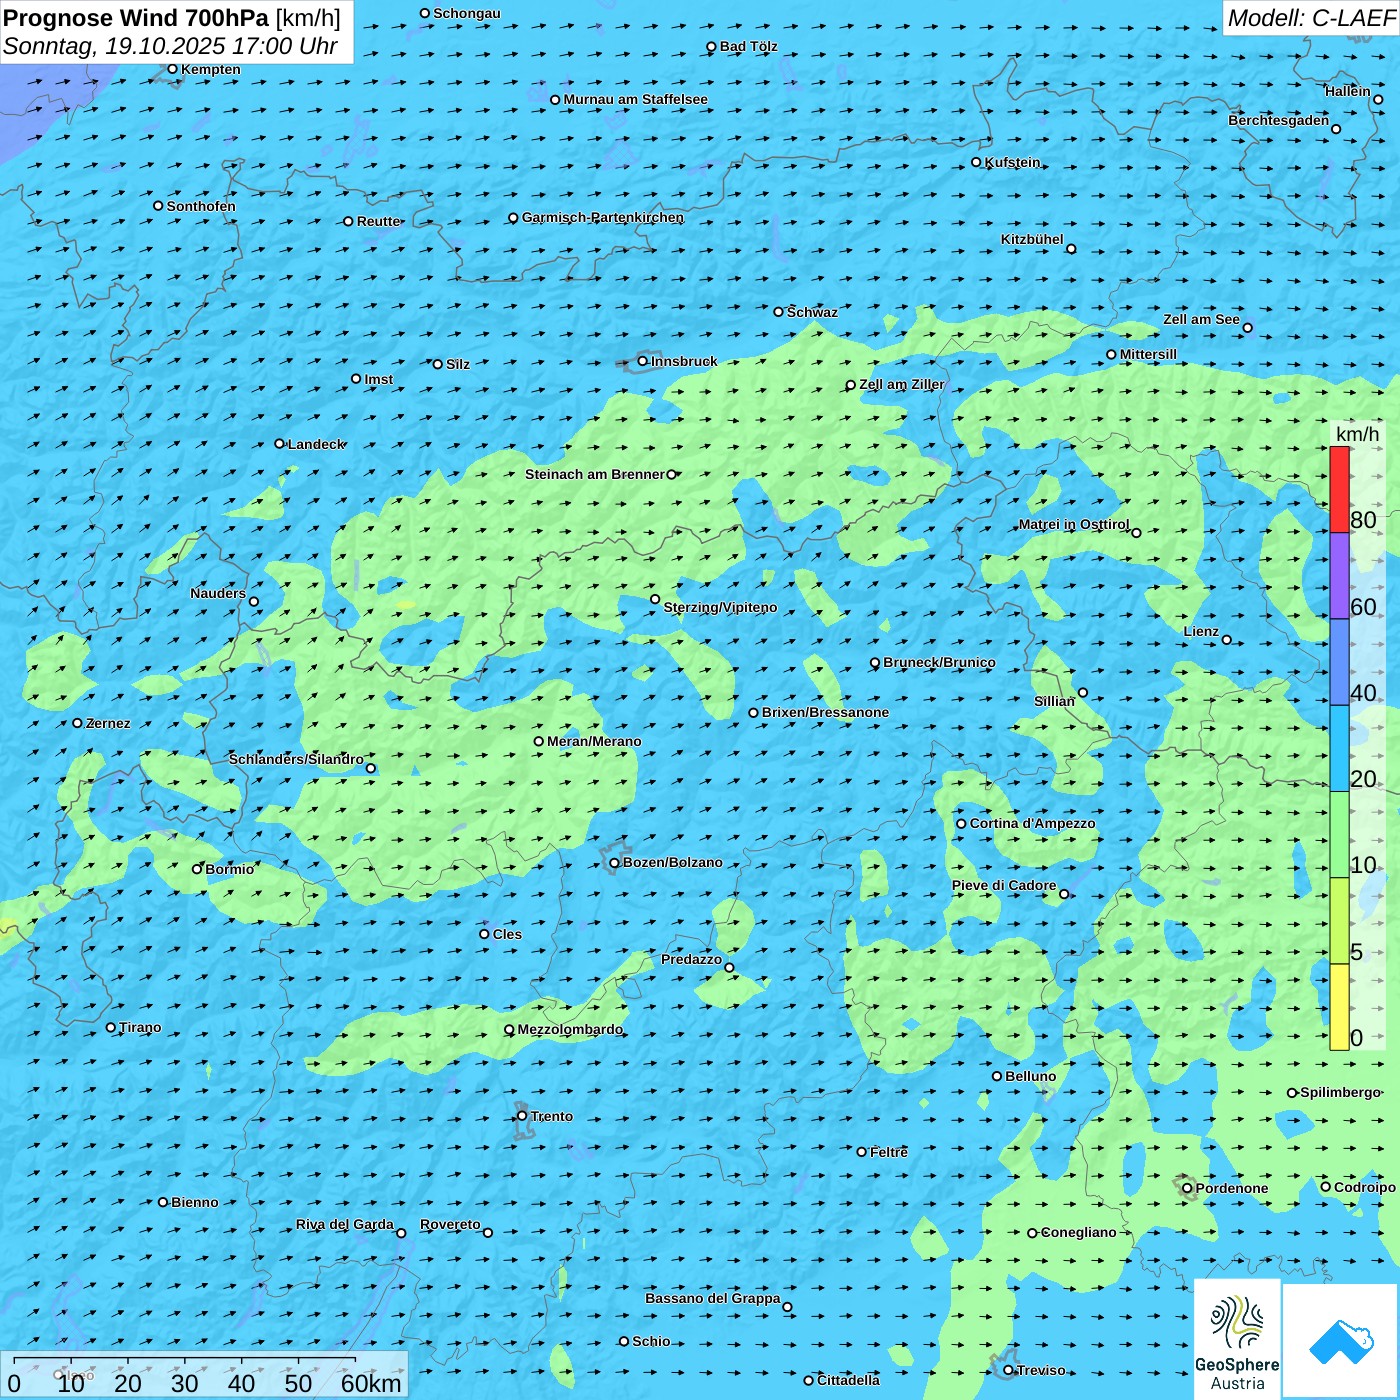This screenshot has width=1400, height=1400.
Task: Click the Bormio city marker
Action: [x=197, y=869]
